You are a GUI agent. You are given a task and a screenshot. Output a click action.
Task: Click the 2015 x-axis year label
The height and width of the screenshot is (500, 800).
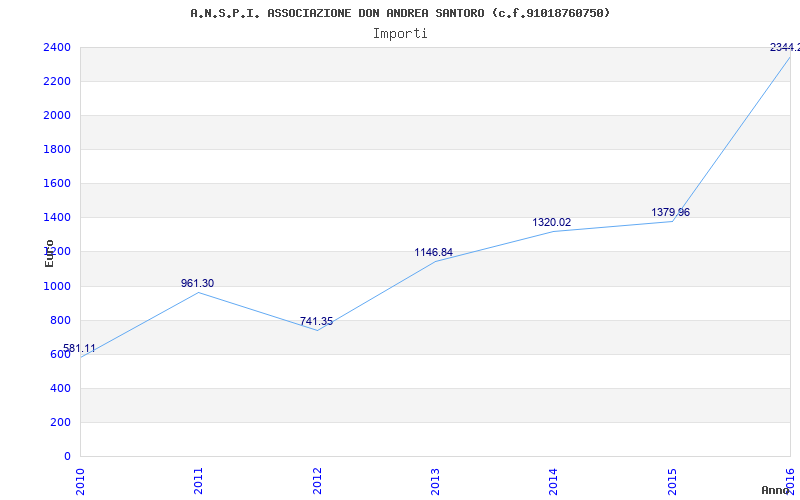tap(672, 481)
